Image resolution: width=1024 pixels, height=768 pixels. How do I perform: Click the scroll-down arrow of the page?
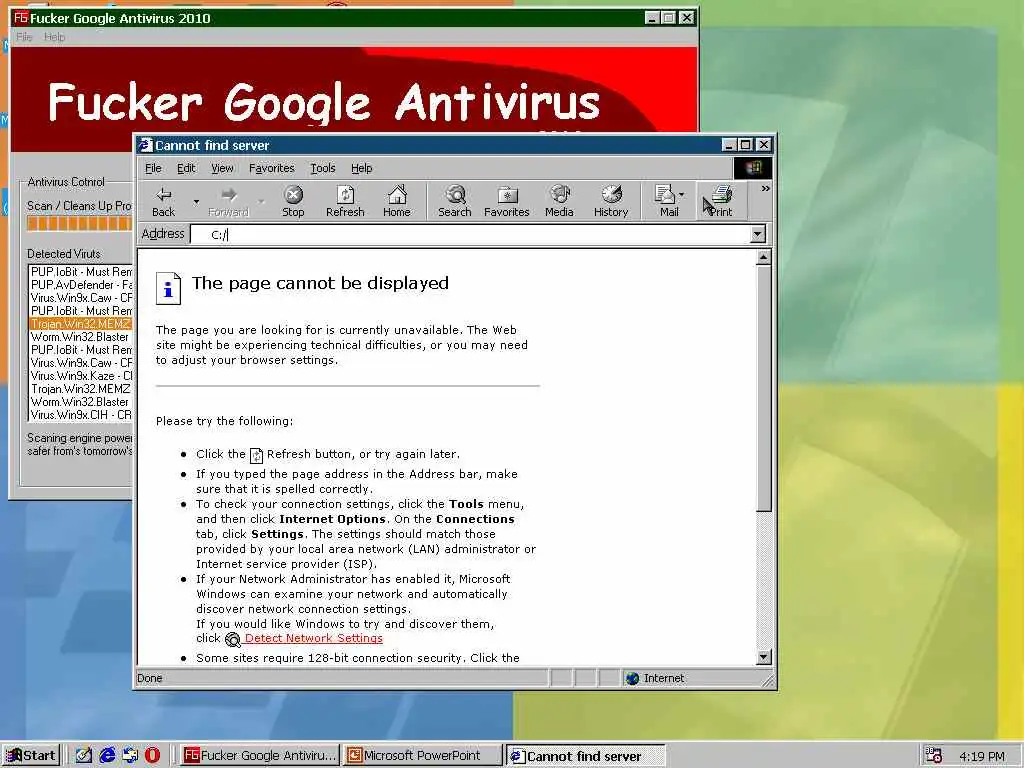pyautogui.click(x=763, y=657)
